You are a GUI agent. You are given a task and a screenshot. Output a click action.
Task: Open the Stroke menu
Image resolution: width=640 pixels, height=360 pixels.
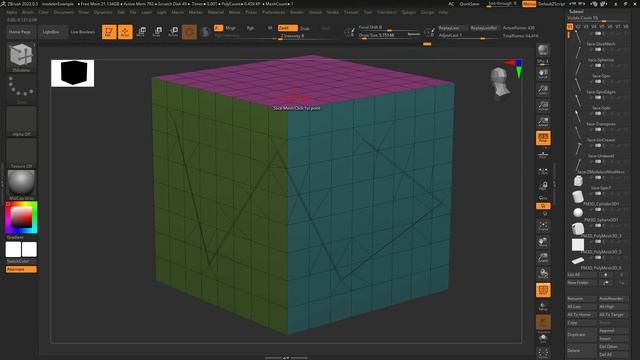tap(333, 12)
